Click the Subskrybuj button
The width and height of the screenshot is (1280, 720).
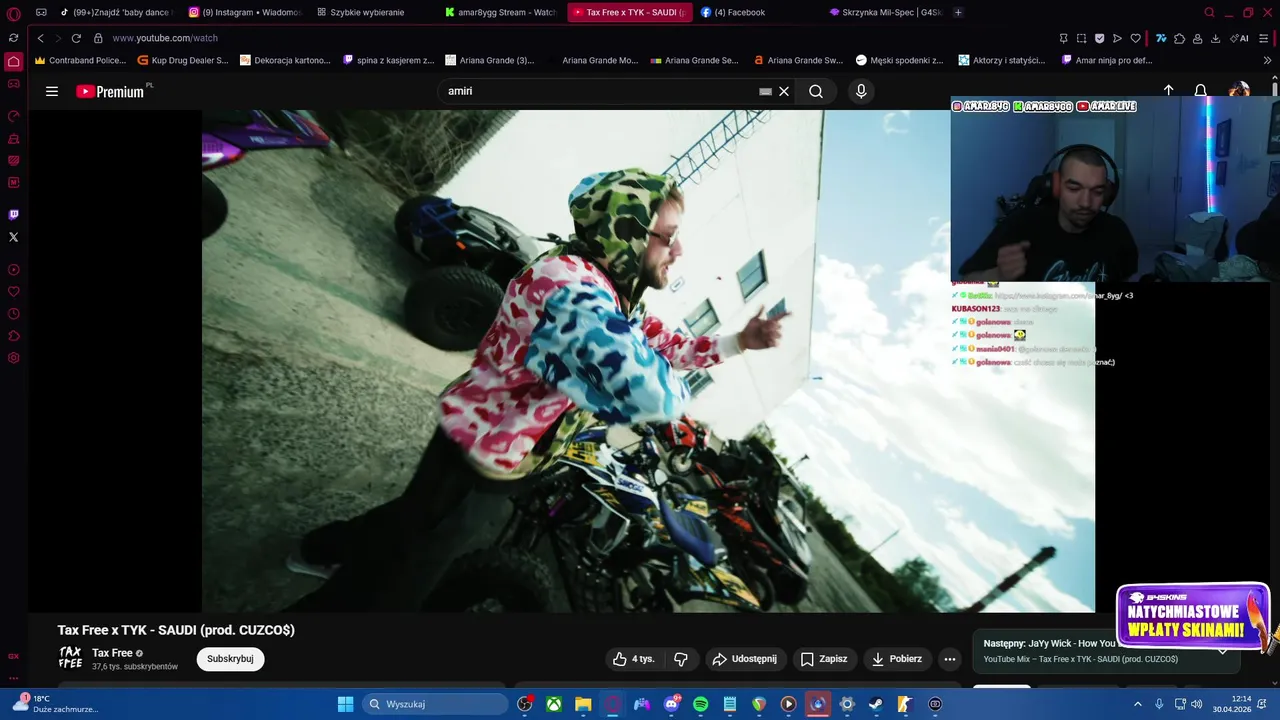point(230,659)
